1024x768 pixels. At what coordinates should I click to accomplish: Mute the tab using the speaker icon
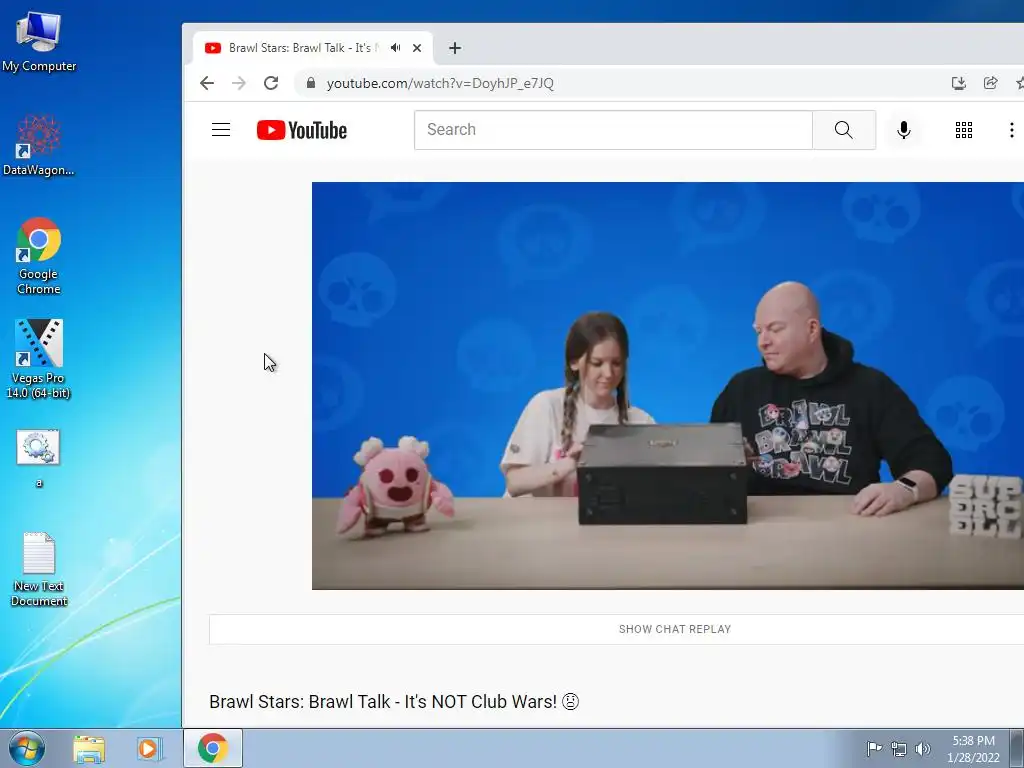point(395,48)
